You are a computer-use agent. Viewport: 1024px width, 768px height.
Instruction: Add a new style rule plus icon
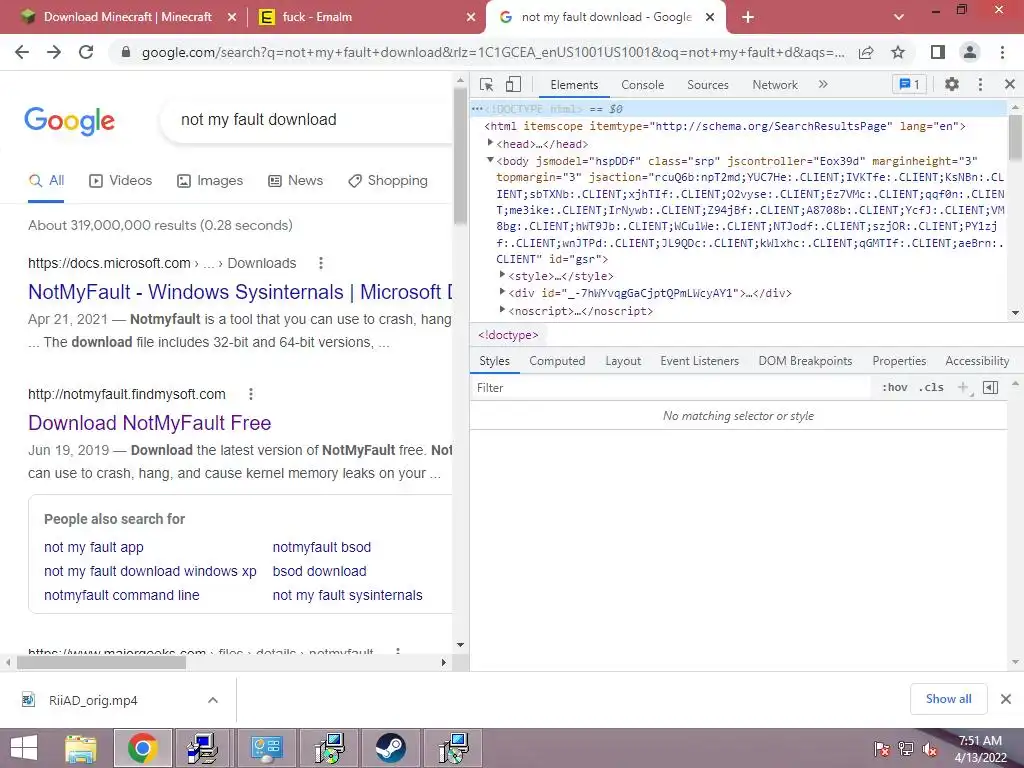pos(963,388)
